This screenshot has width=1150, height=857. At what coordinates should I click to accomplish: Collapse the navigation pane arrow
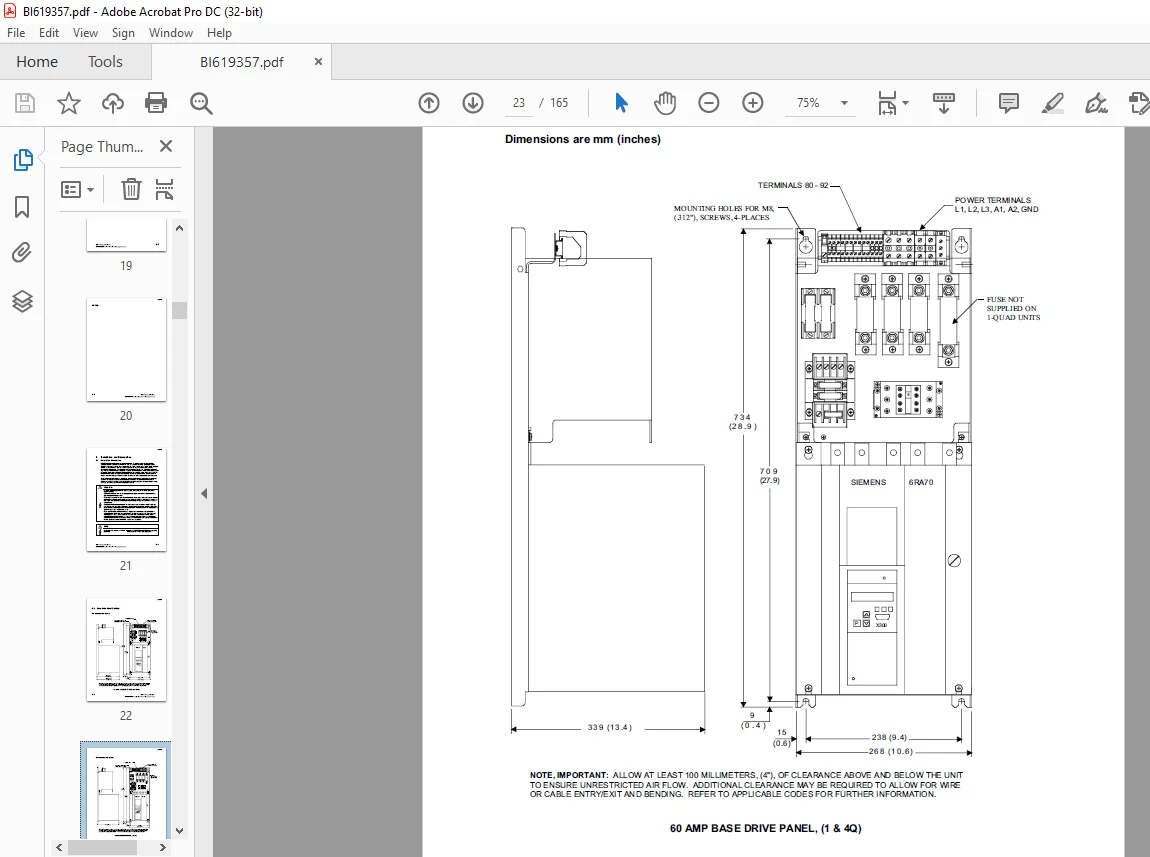coord(204,493)
